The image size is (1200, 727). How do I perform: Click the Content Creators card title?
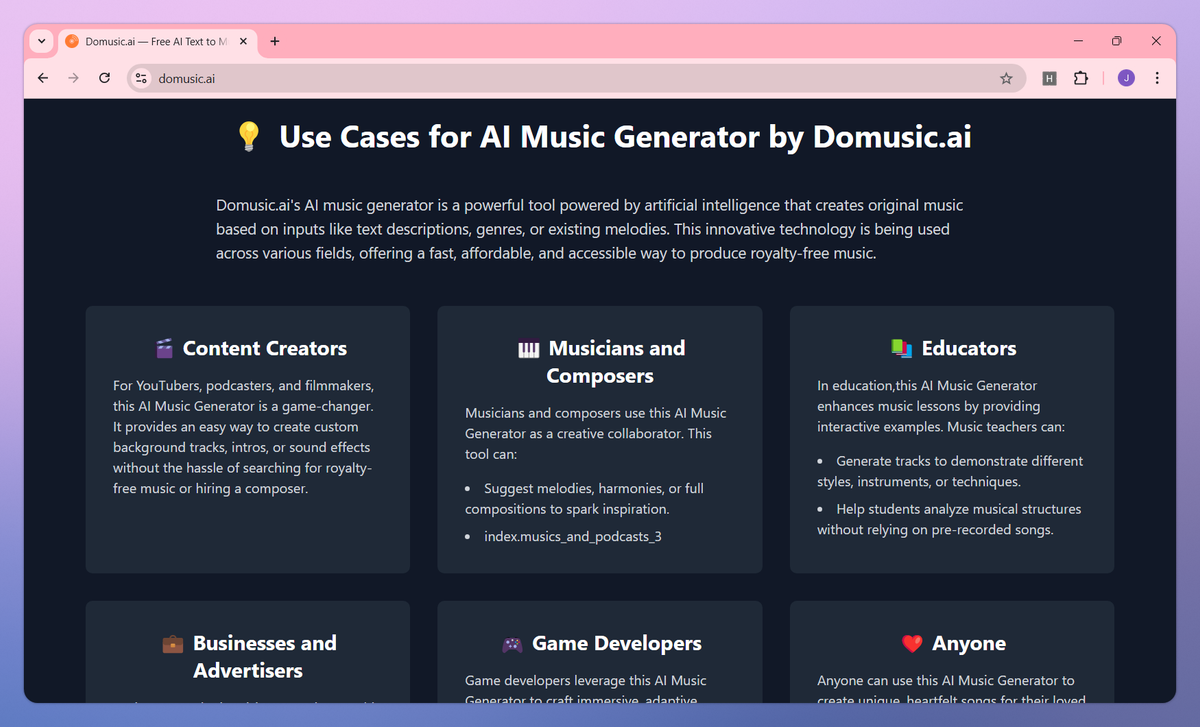[265, 348]
